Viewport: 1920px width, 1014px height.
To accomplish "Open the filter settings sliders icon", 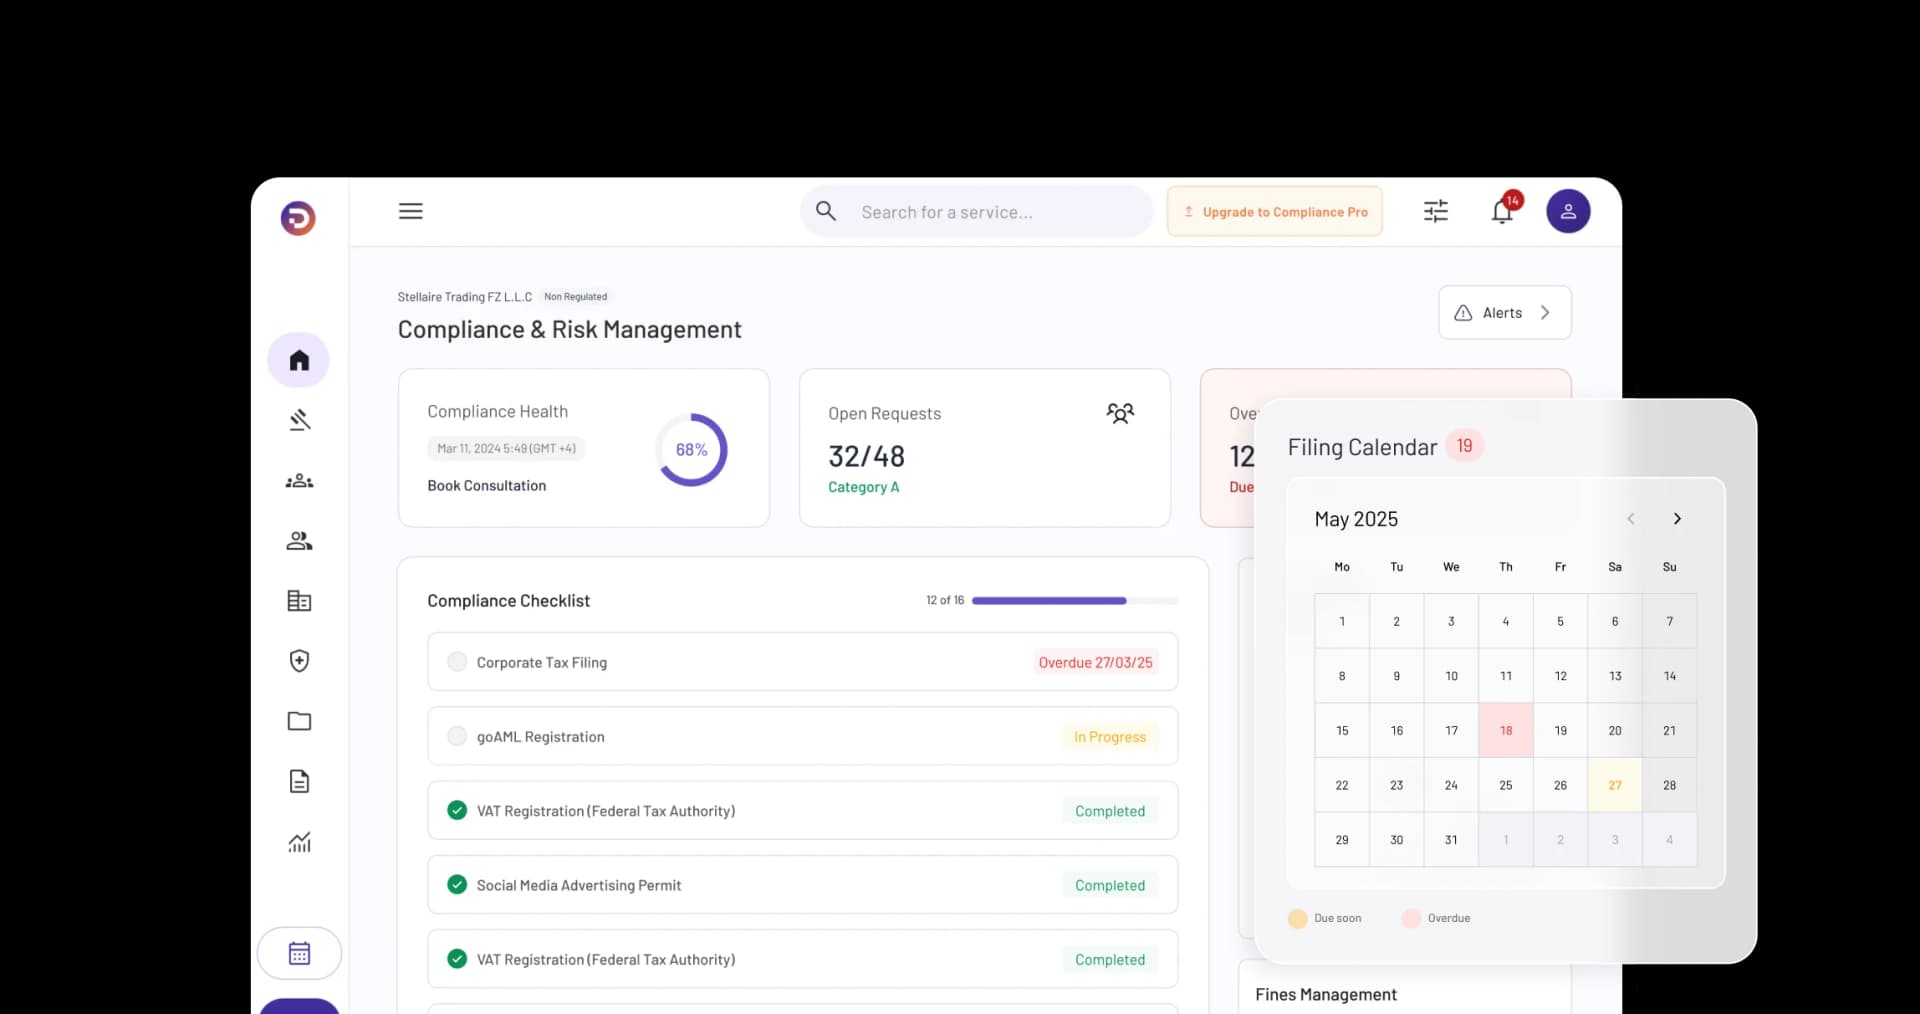I will pyautogui.click(x=1436, y=211).
